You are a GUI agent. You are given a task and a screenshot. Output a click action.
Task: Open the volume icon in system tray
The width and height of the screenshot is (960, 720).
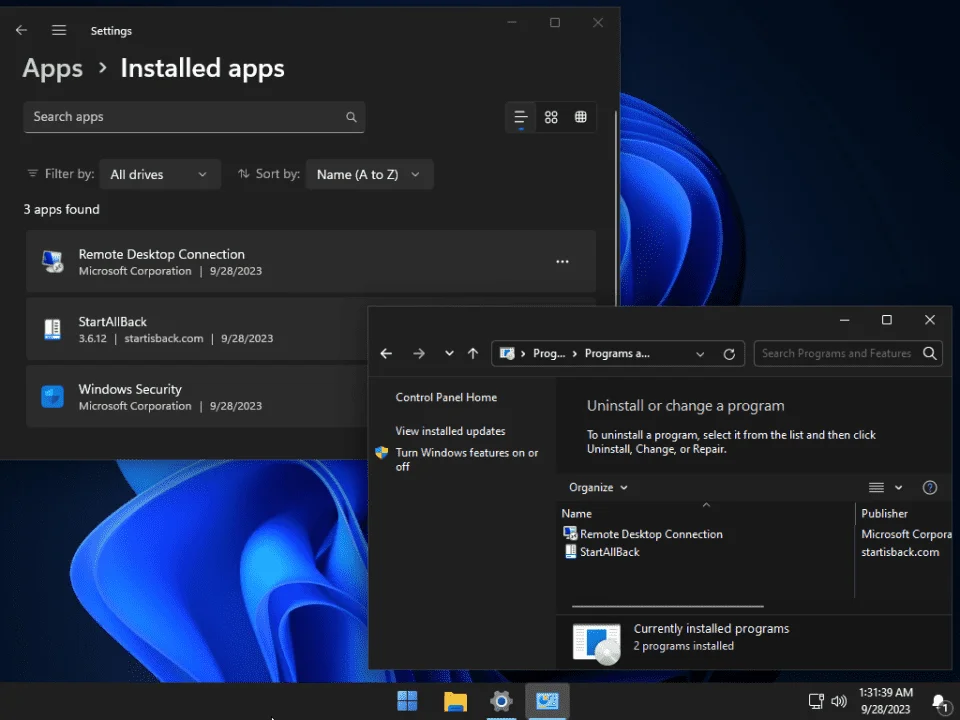(839, 701)
